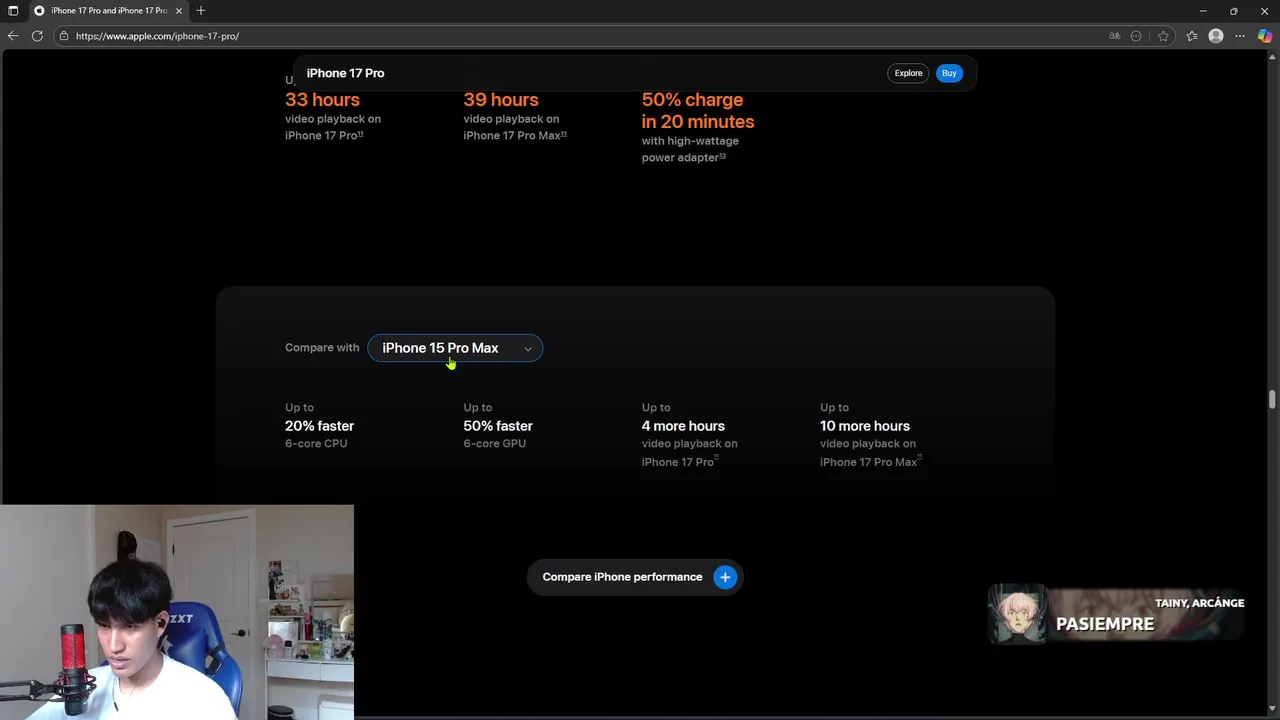Click the iPhone 17 Pro nav title

click(x=345, y=73)
